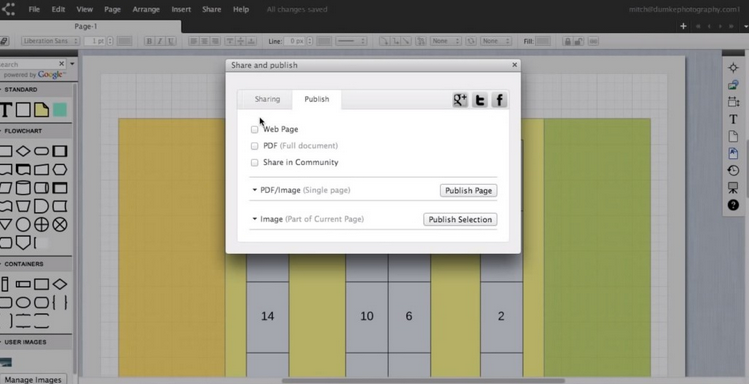The height and width of the screenshot is (384, 750).
Task: Select the teal color block shape
Action: pos(60,110)
